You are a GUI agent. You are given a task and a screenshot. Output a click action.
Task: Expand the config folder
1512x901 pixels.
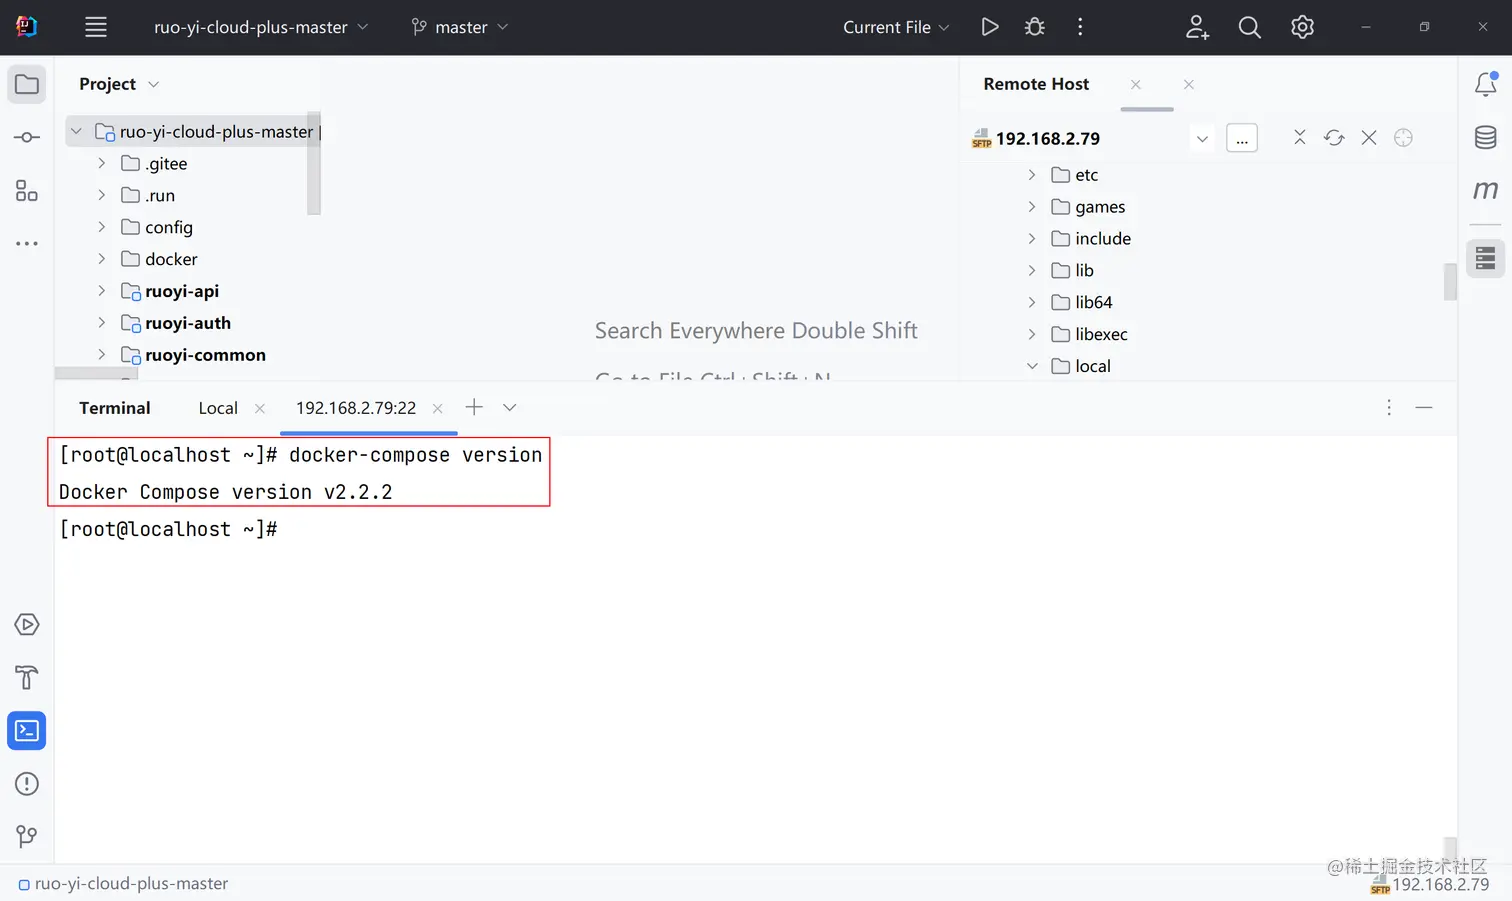point(101,227)
